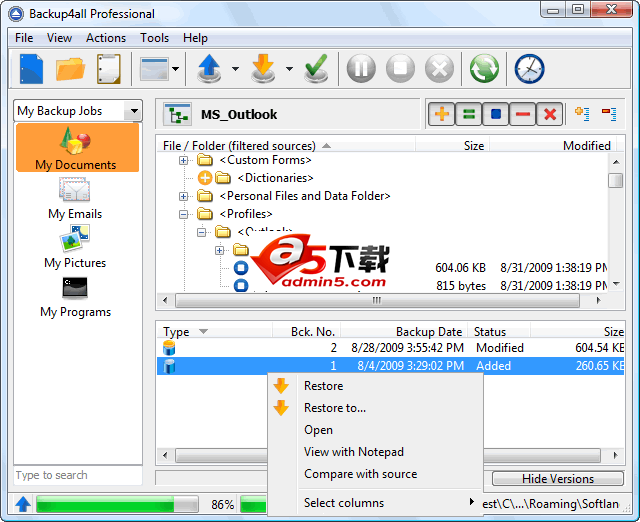This screenshot has width=640, height=522.
Task: Start Backup with blue arrow icon
Action: click(209, 69)
